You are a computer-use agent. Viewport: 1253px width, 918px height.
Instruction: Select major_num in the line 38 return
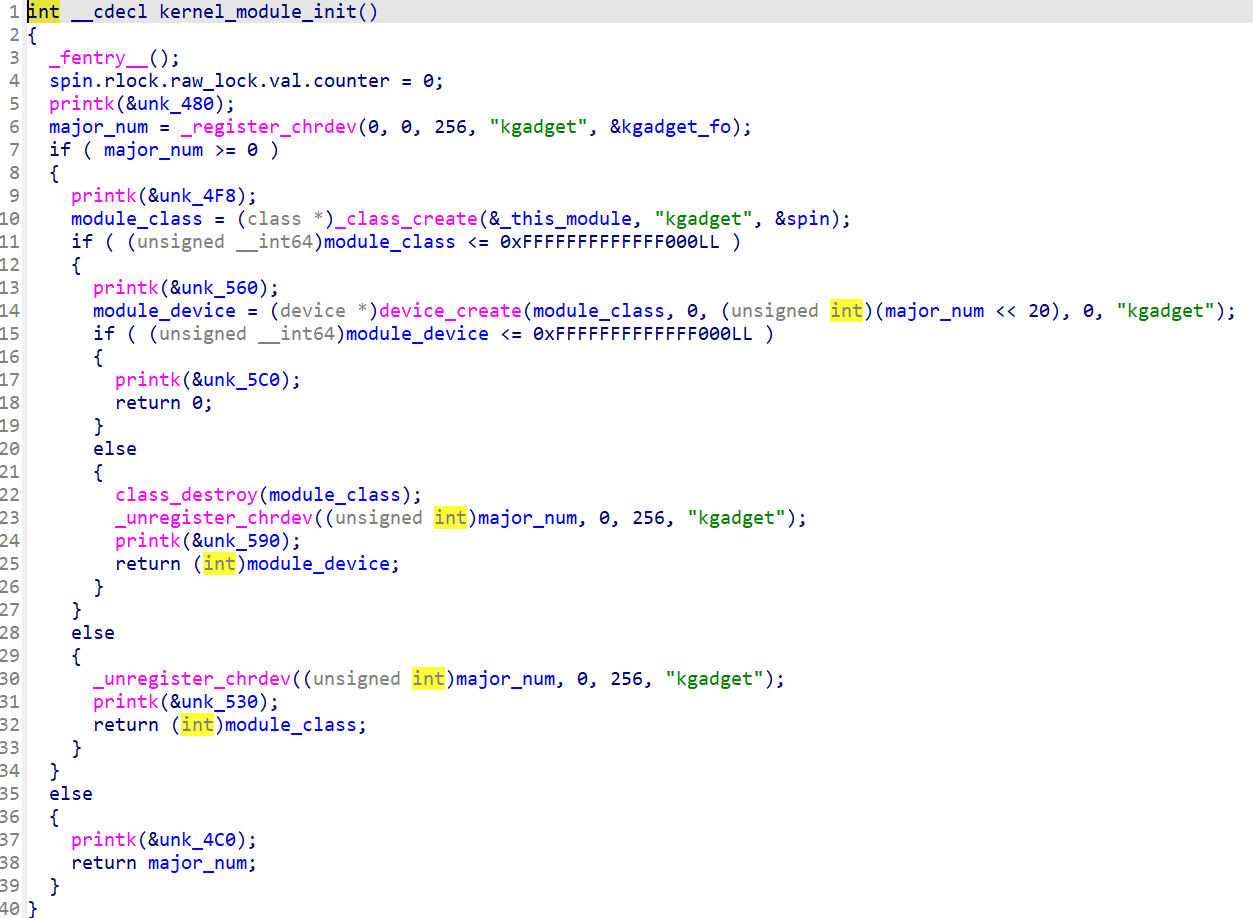pos(197,863)
